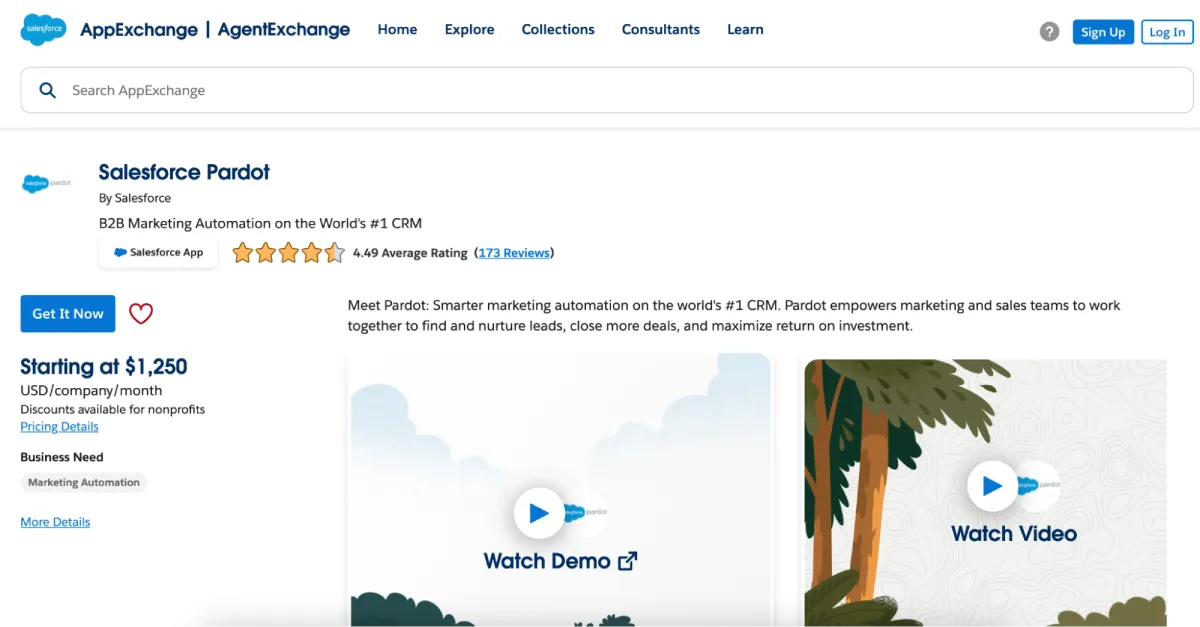The image size is (1200, 627).
Task: Open the Sign Up button
Action: [x=1103, y=31]
